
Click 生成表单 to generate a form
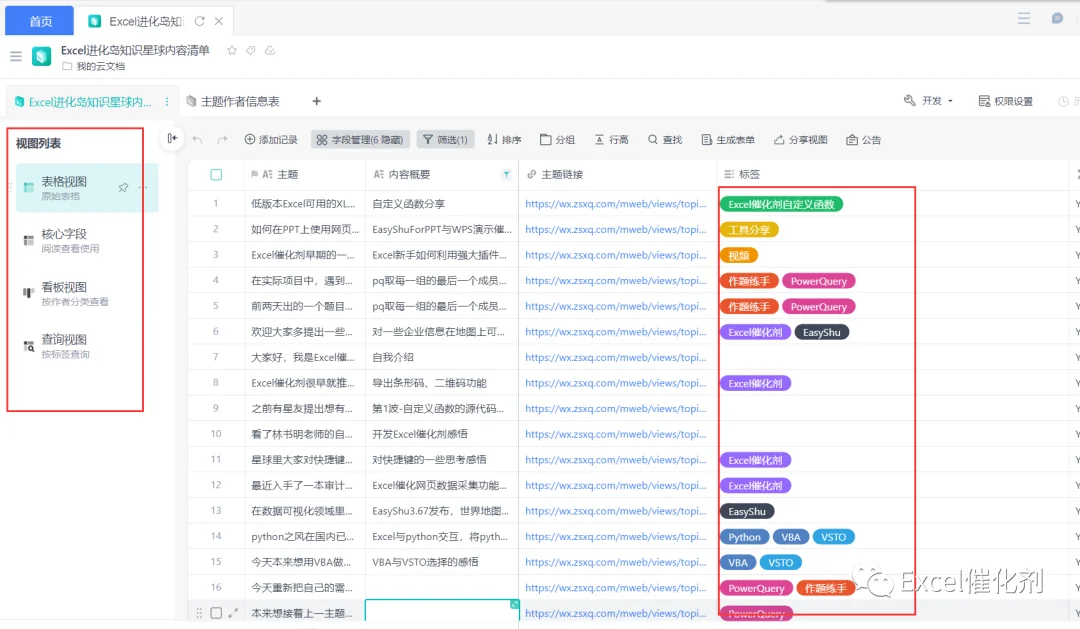pyautogui.click(x=728, y=140)
